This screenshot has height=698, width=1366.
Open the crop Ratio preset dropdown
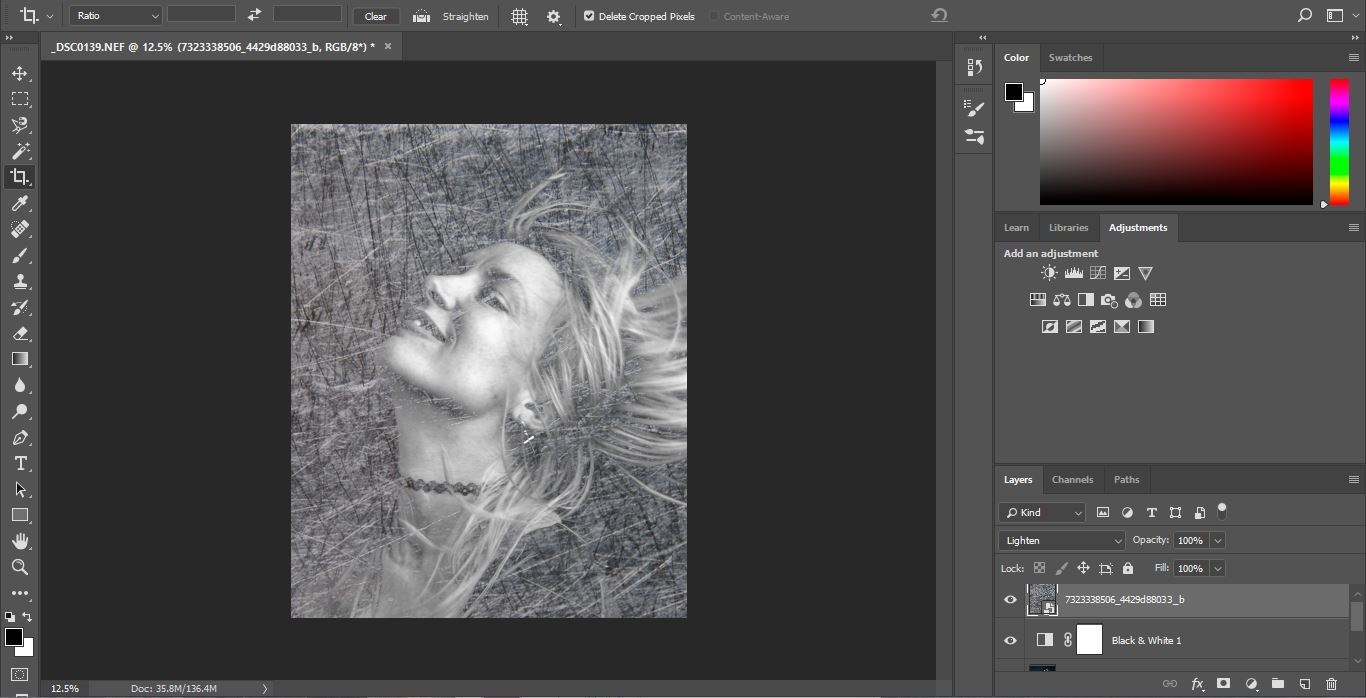point(116,16)
